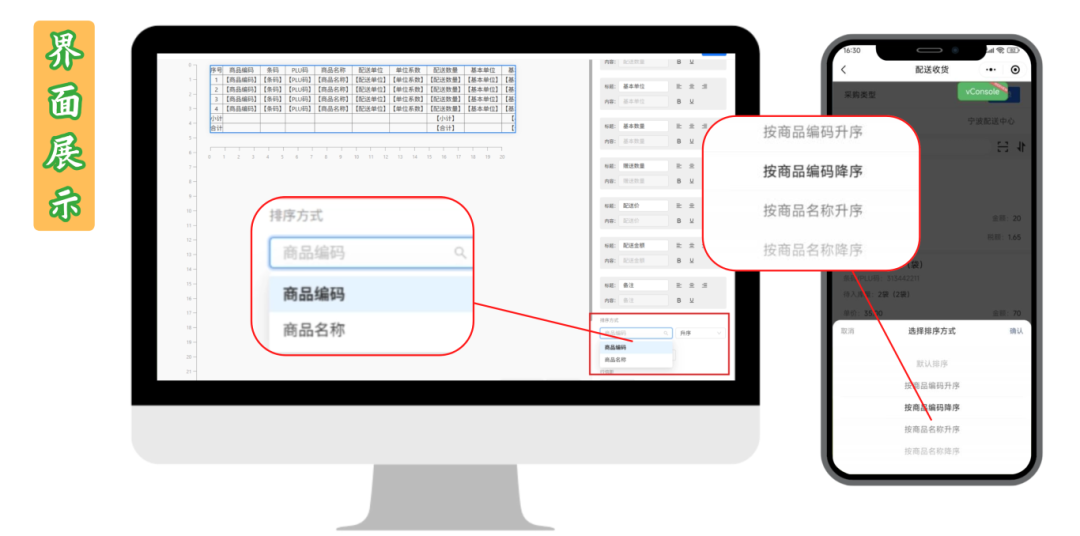Edit the 赠送数量 title input field
1080x536 pixels.
[x=643, y=166]
